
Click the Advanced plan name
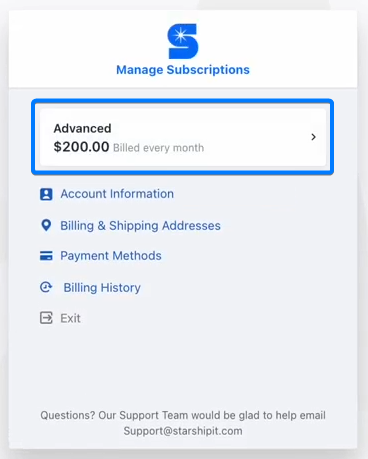(82, 128)
